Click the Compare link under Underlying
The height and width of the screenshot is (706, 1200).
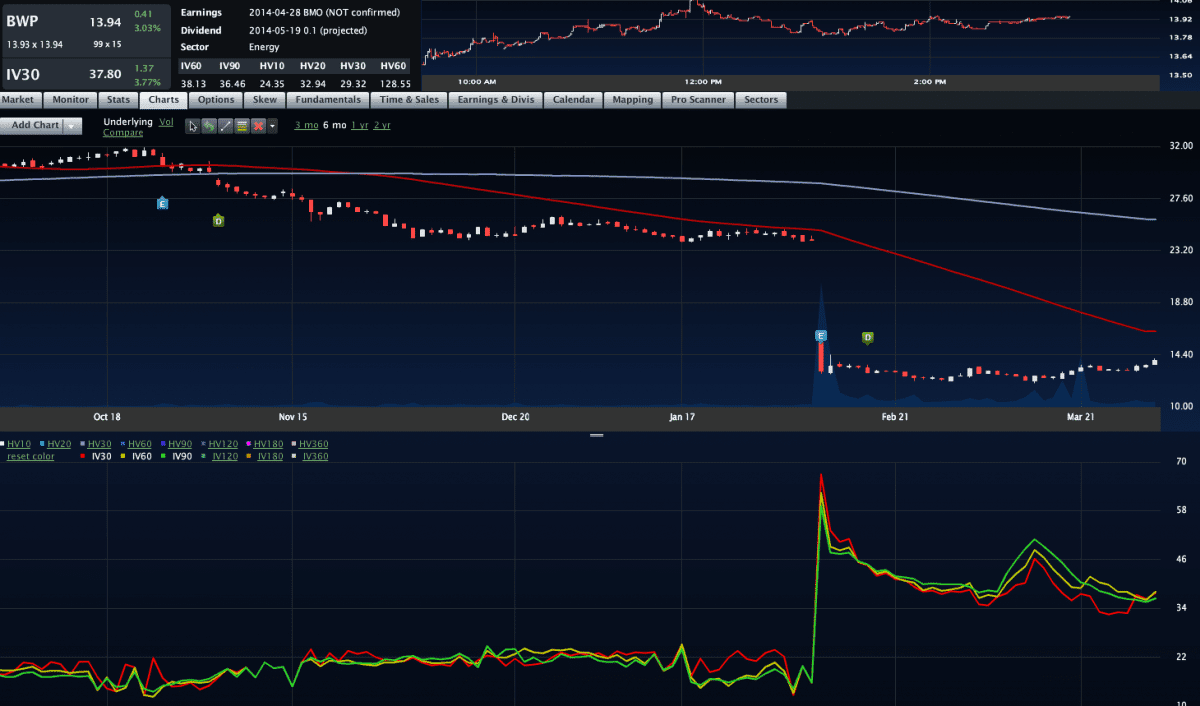coord(123,132)
